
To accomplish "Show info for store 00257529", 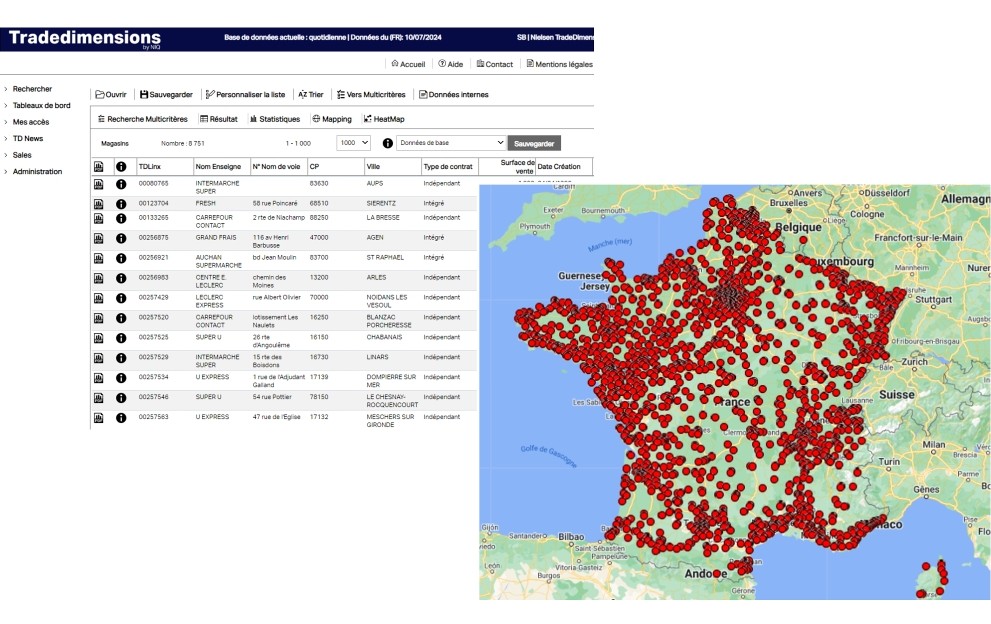I will [x=121, y=358].
